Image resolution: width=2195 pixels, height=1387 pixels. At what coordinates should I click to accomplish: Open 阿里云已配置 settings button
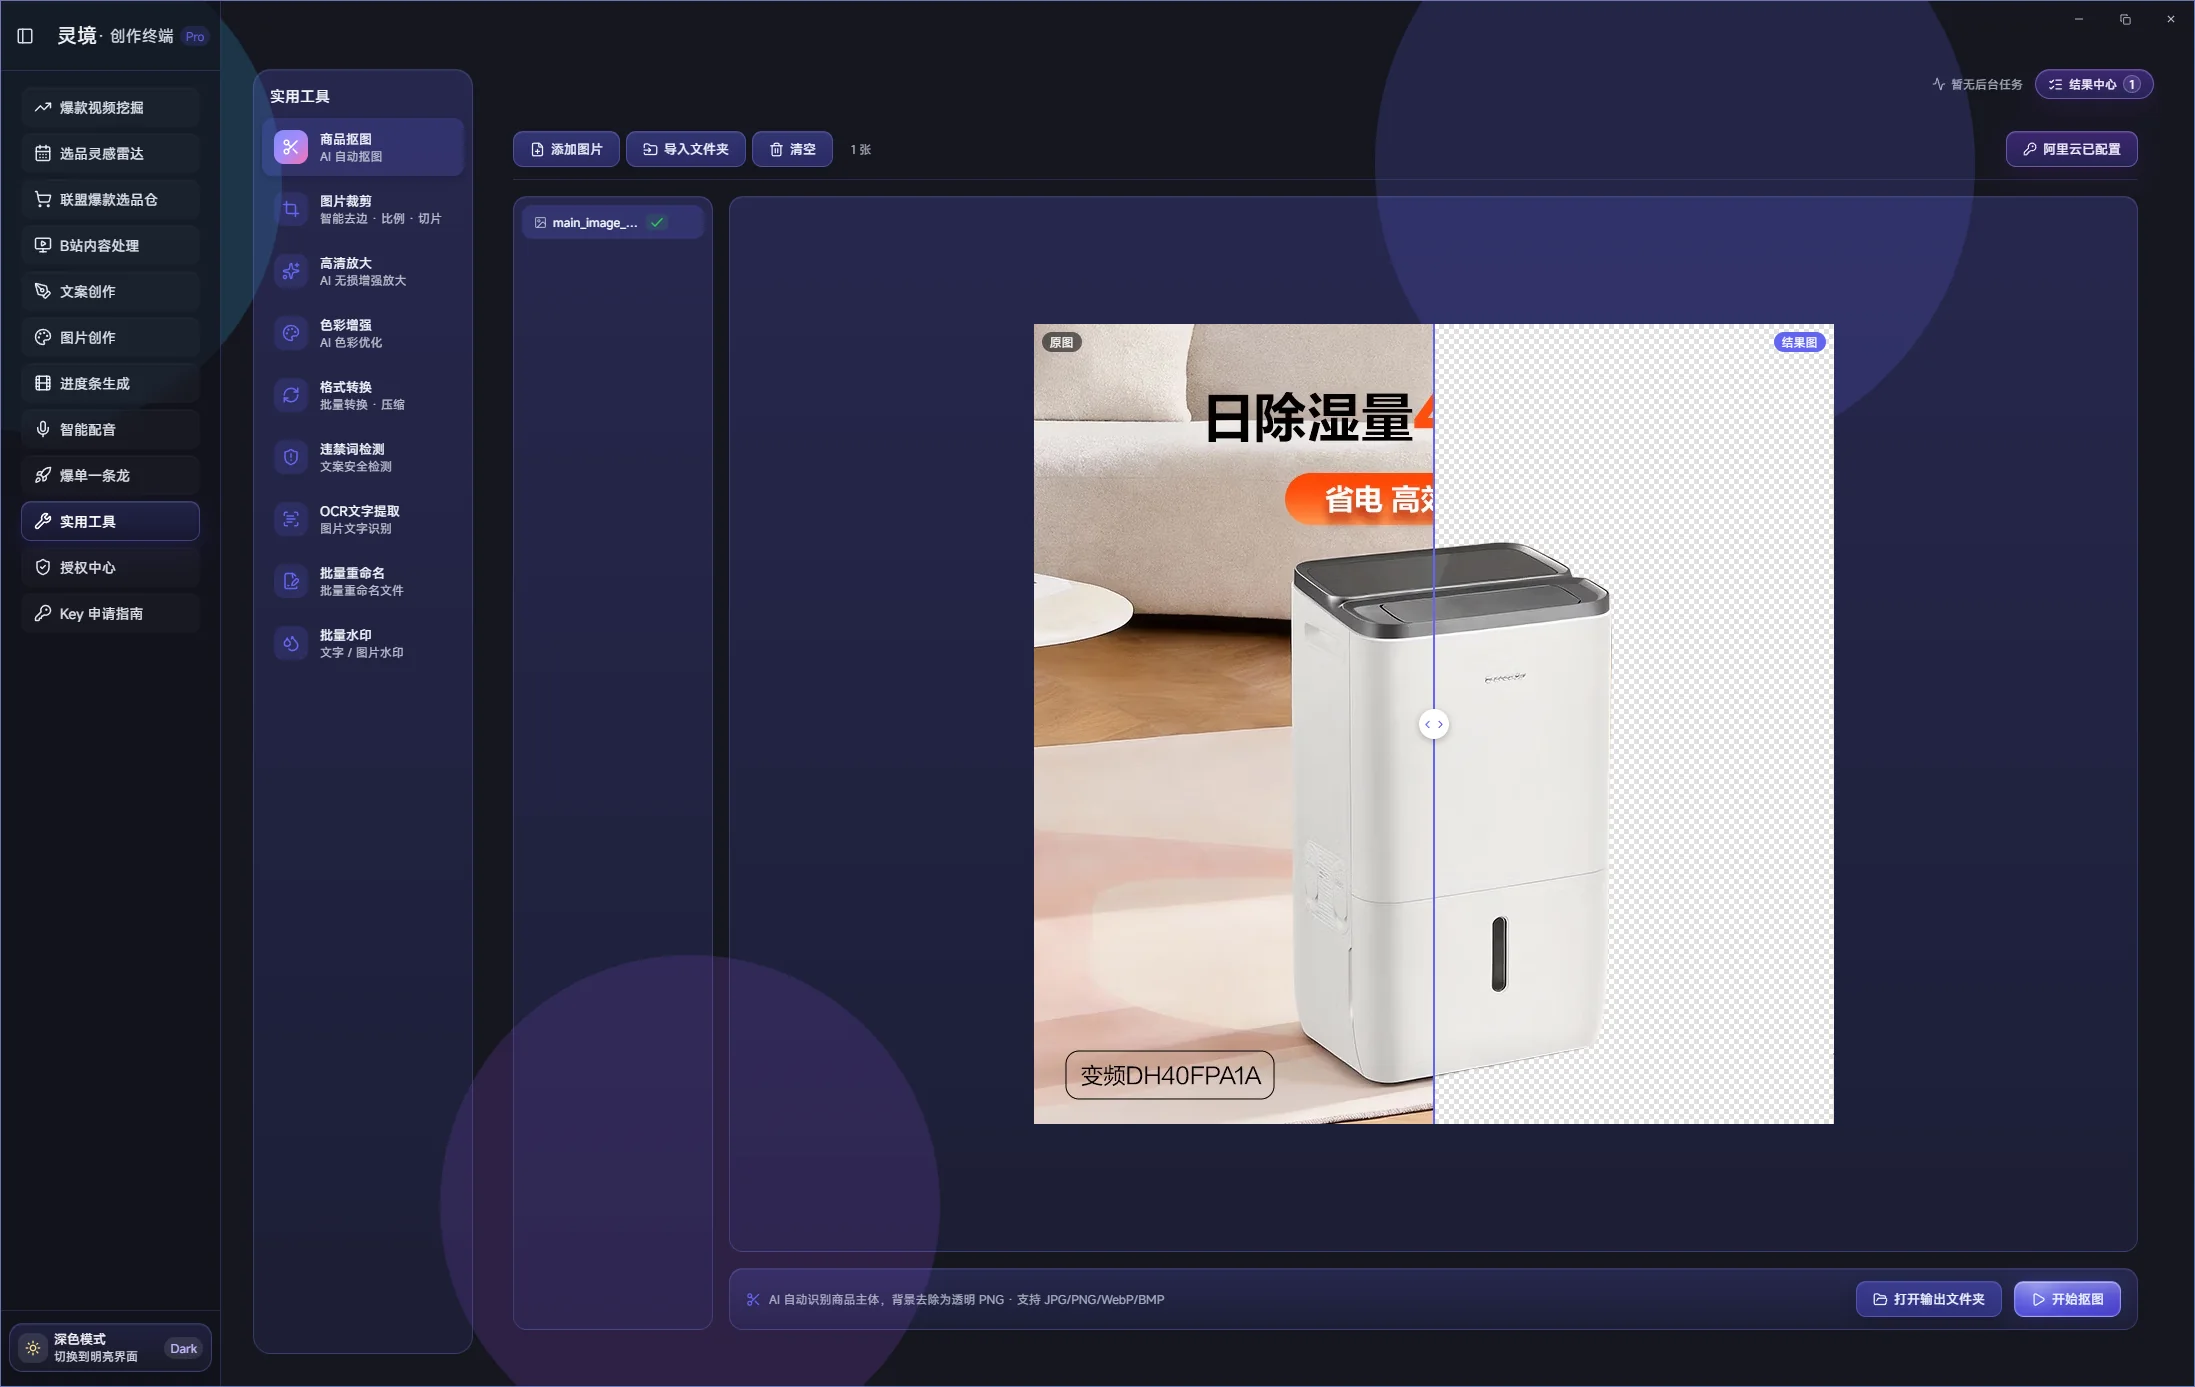click(2071, 149)
